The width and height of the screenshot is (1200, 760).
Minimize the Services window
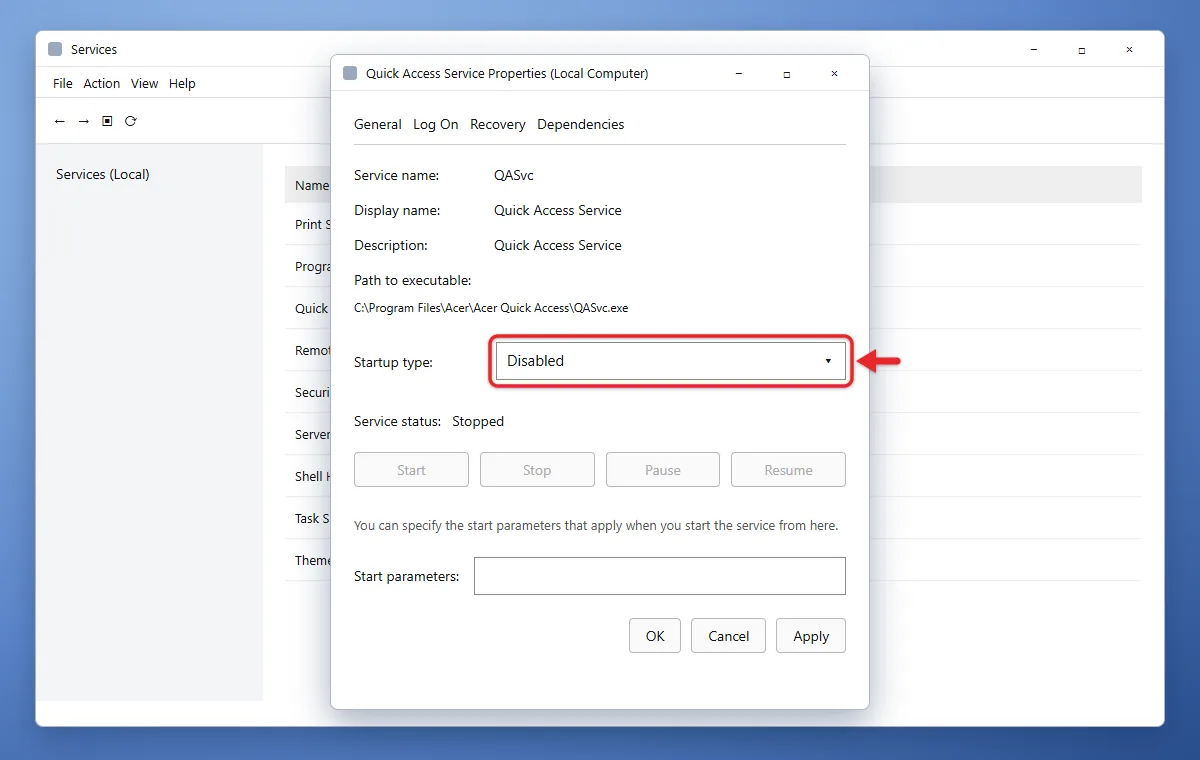click(x=1033, y=49)
